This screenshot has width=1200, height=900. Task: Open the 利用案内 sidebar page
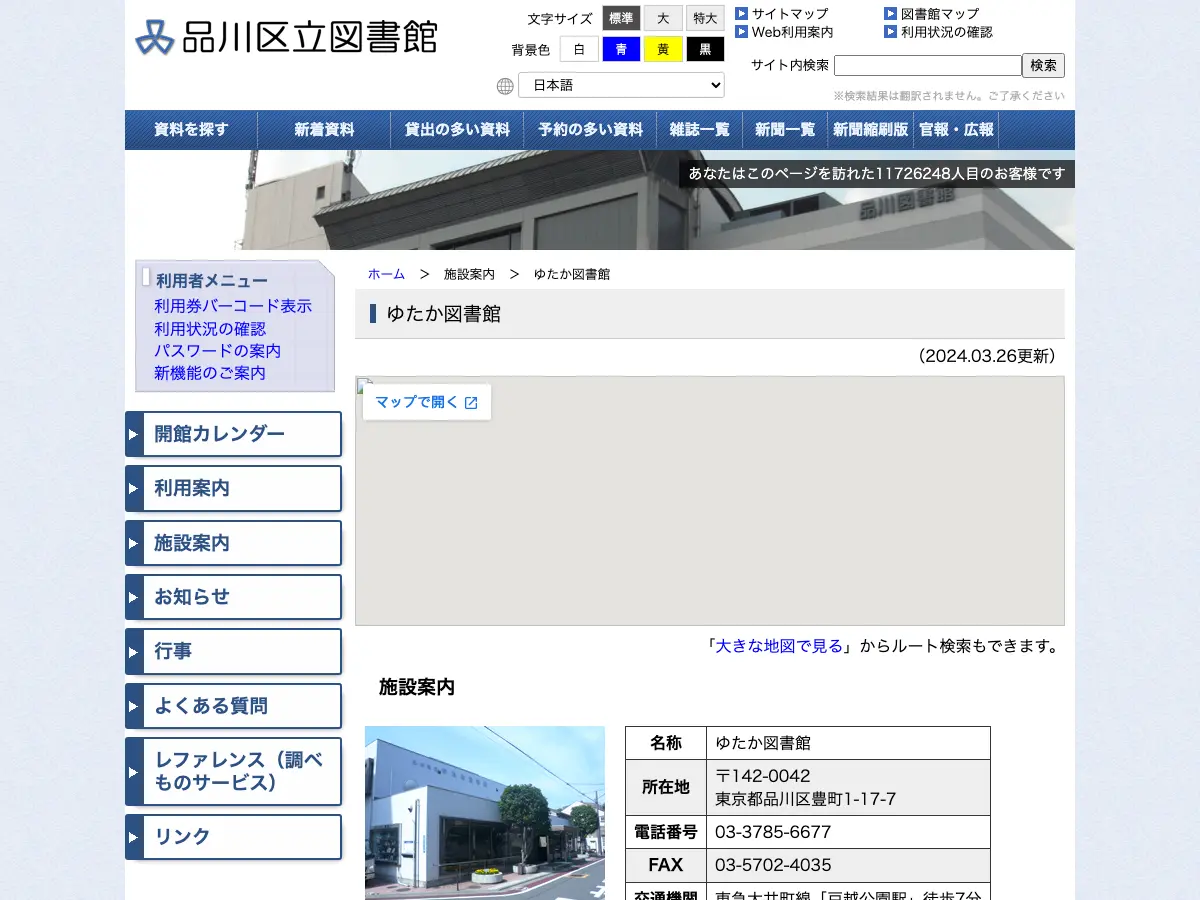coord(234,489)
